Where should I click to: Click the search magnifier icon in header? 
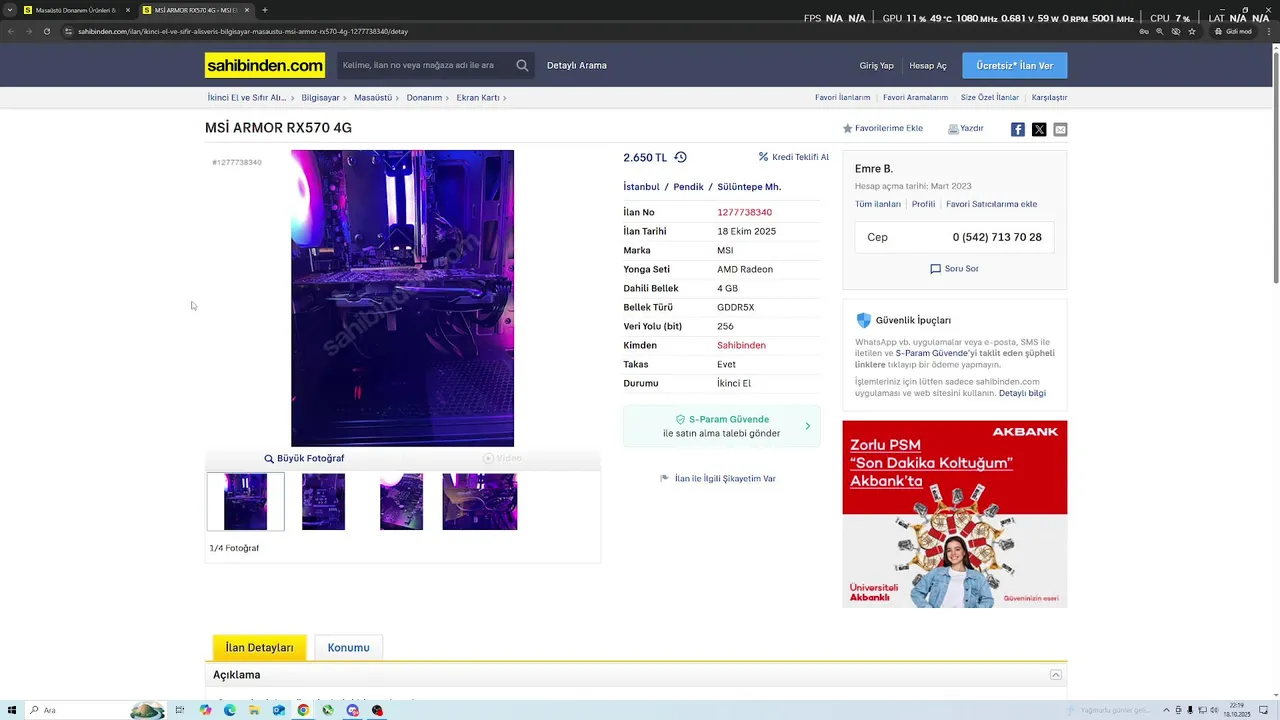click(x=522, y=65)
